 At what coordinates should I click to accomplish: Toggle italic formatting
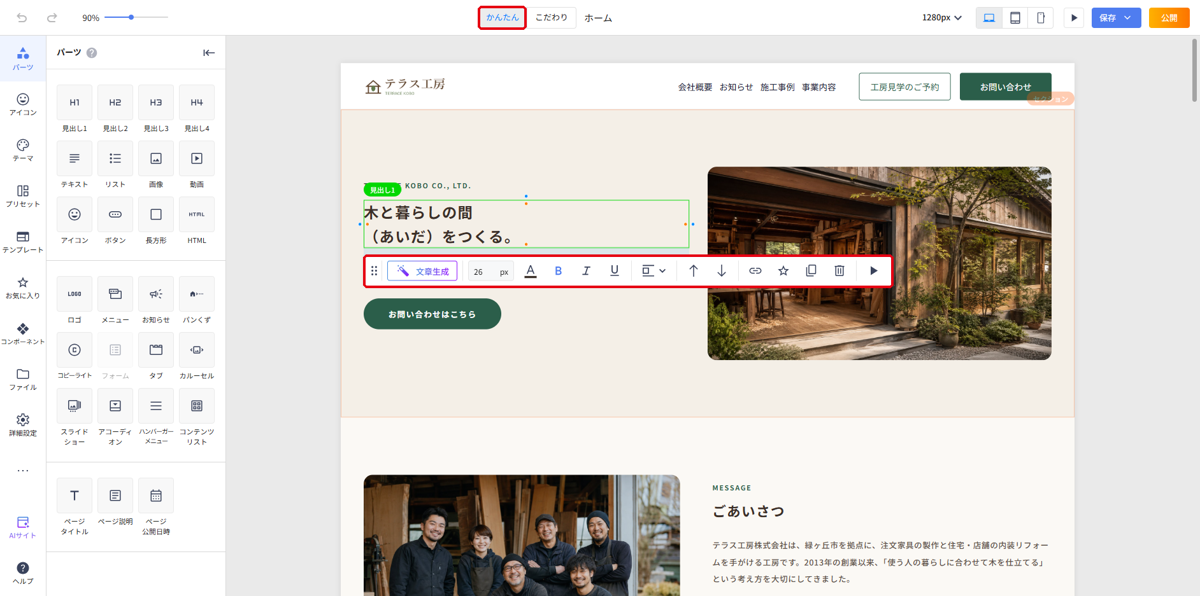point(586,271)
